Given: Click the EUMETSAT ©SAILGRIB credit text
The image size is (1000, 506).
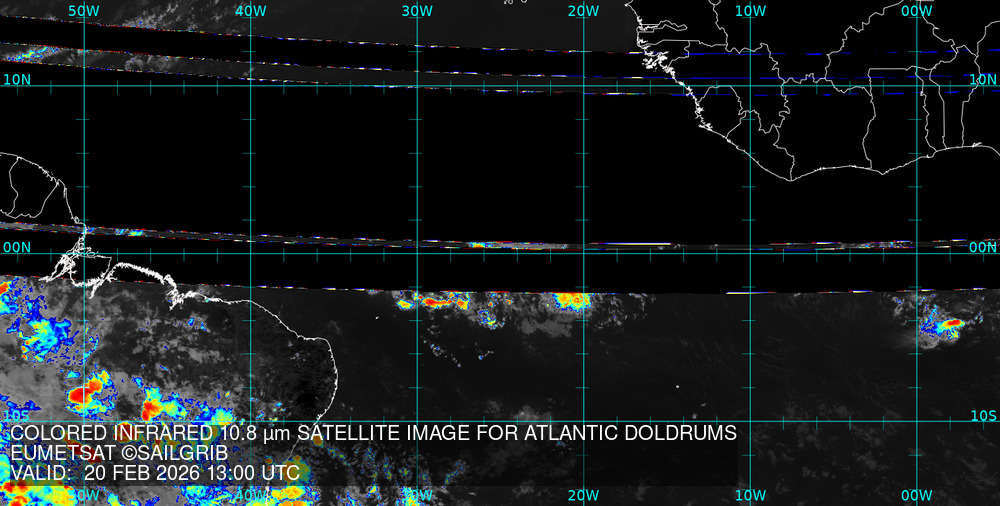Looking at the screenshot, I should [120, 453].
